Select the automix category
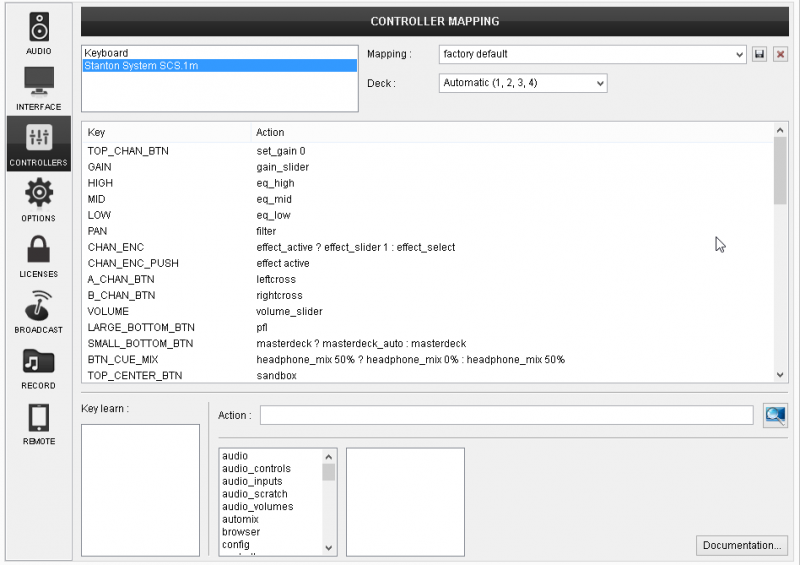Viewport: 800px width, 565px height. tap(271, 519)
